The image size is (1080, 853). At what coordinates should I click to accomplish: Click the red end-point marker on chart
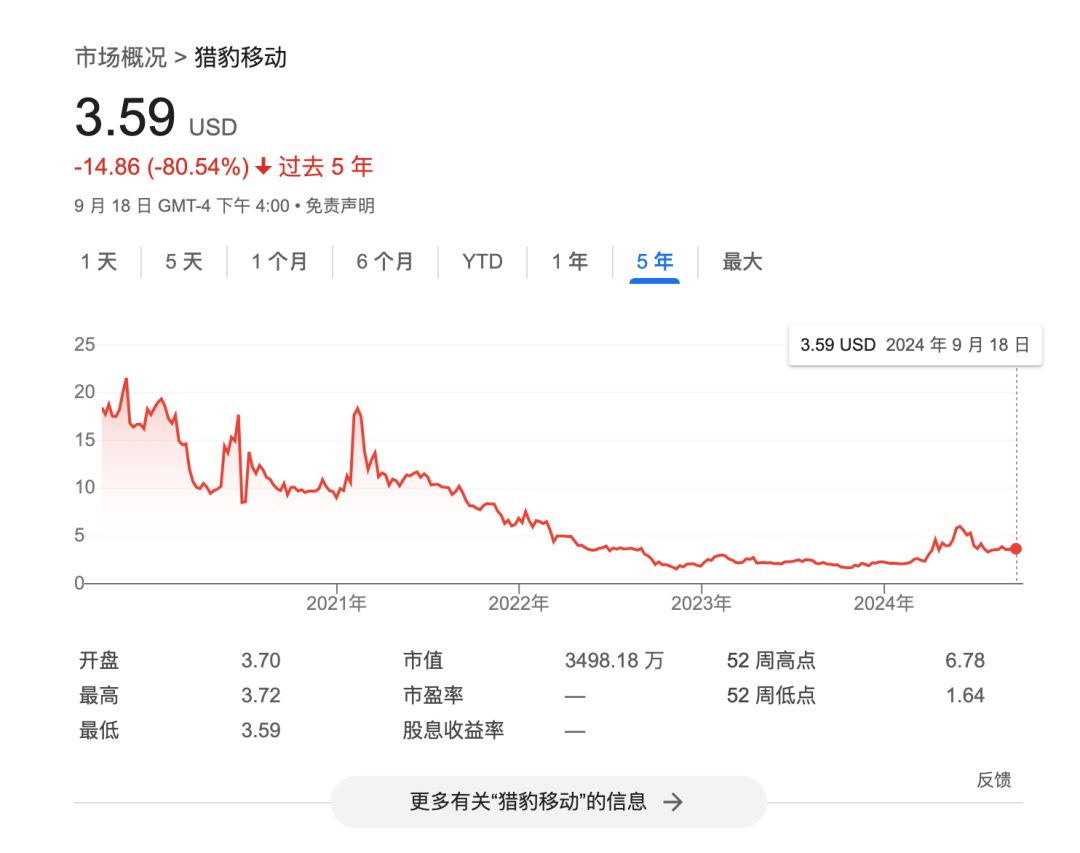click(x=1016, y=549)
